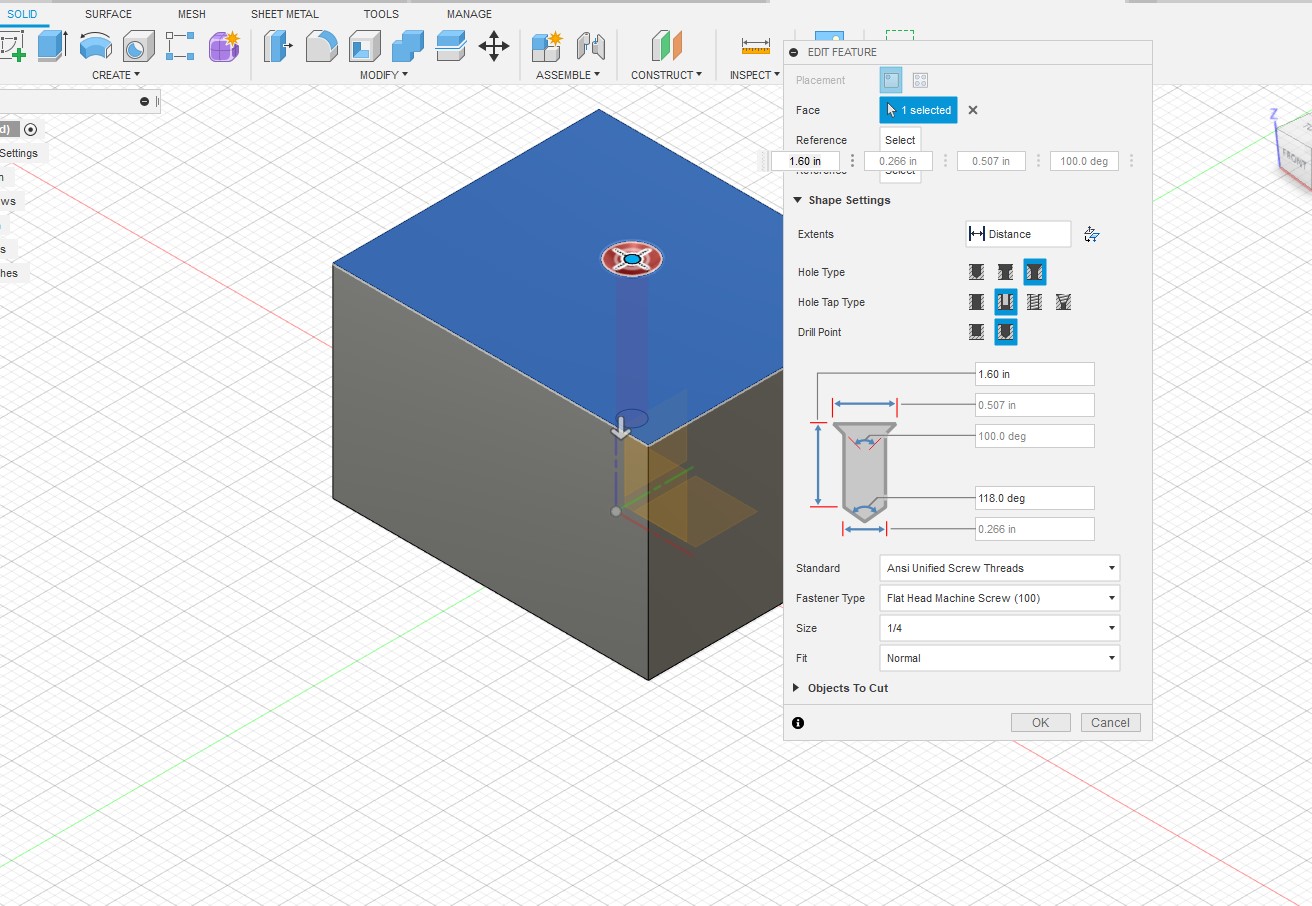Click the floating 1.60 in depth input

pyautogui.click(x=805, y=161)
